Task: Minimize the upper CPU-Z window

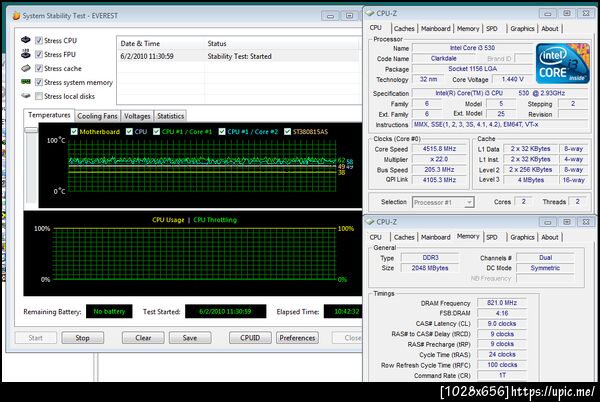Action: [x=548, y=13]
